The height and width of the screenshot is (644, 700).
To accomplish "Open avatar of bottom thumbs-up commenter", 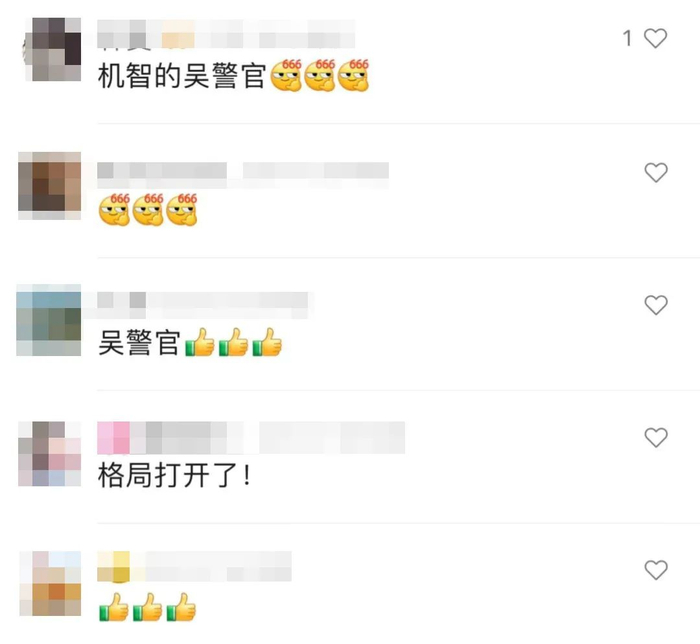I will pyautogui.click(x=50, y=583).
